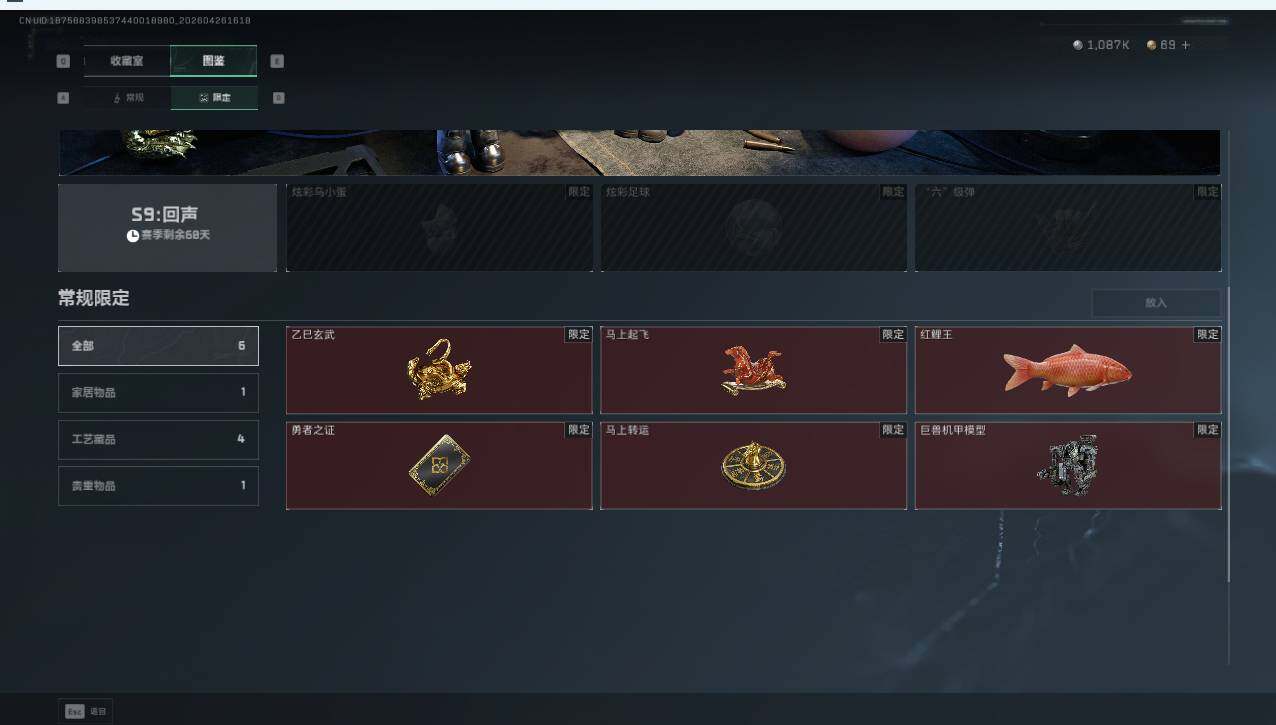Select the 马上起飞 red horse item
The height and width of the screenshot is (725, 1276).
pyautogui.click(x=753, y=370)
